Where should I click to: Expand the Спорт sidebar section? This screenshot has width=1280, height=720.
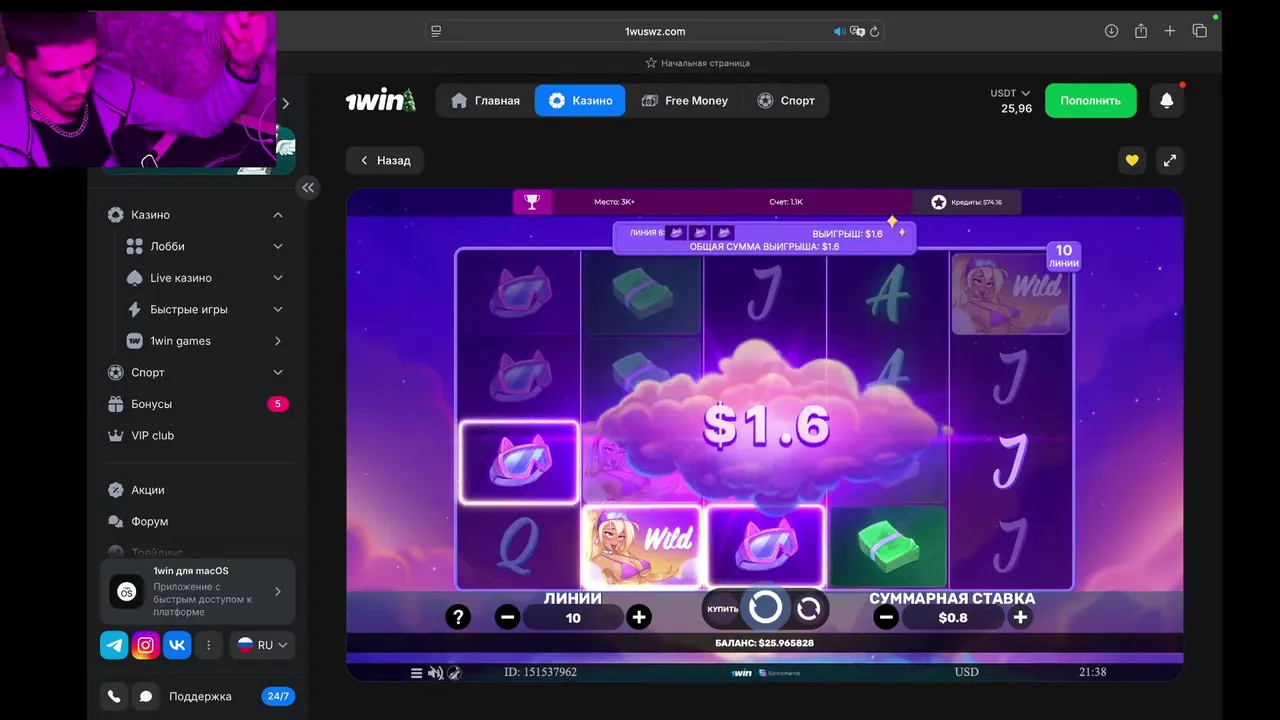pos(278,372)
